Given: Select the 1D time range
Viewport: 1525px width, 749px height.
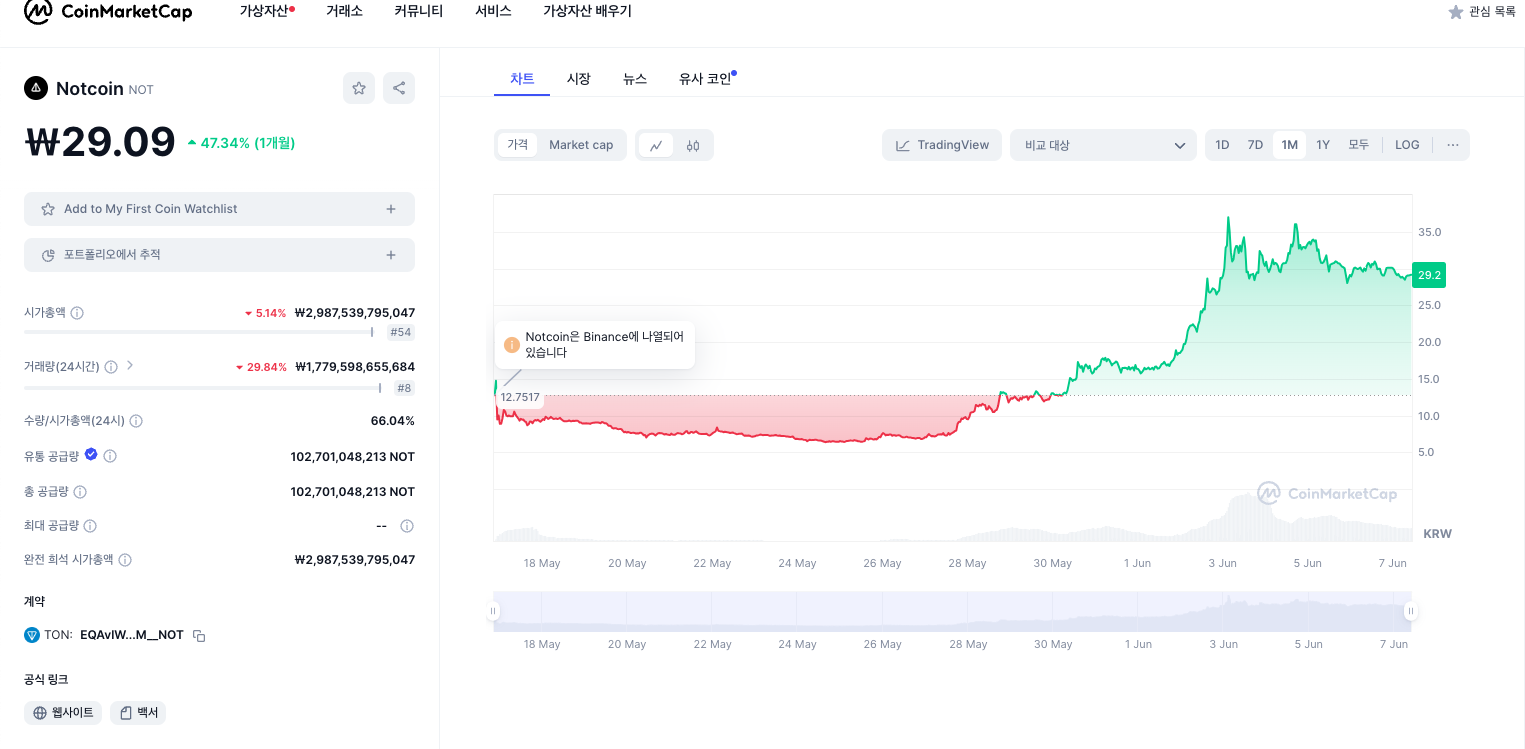Looking at the screenshot, I should pos(1222,145).
